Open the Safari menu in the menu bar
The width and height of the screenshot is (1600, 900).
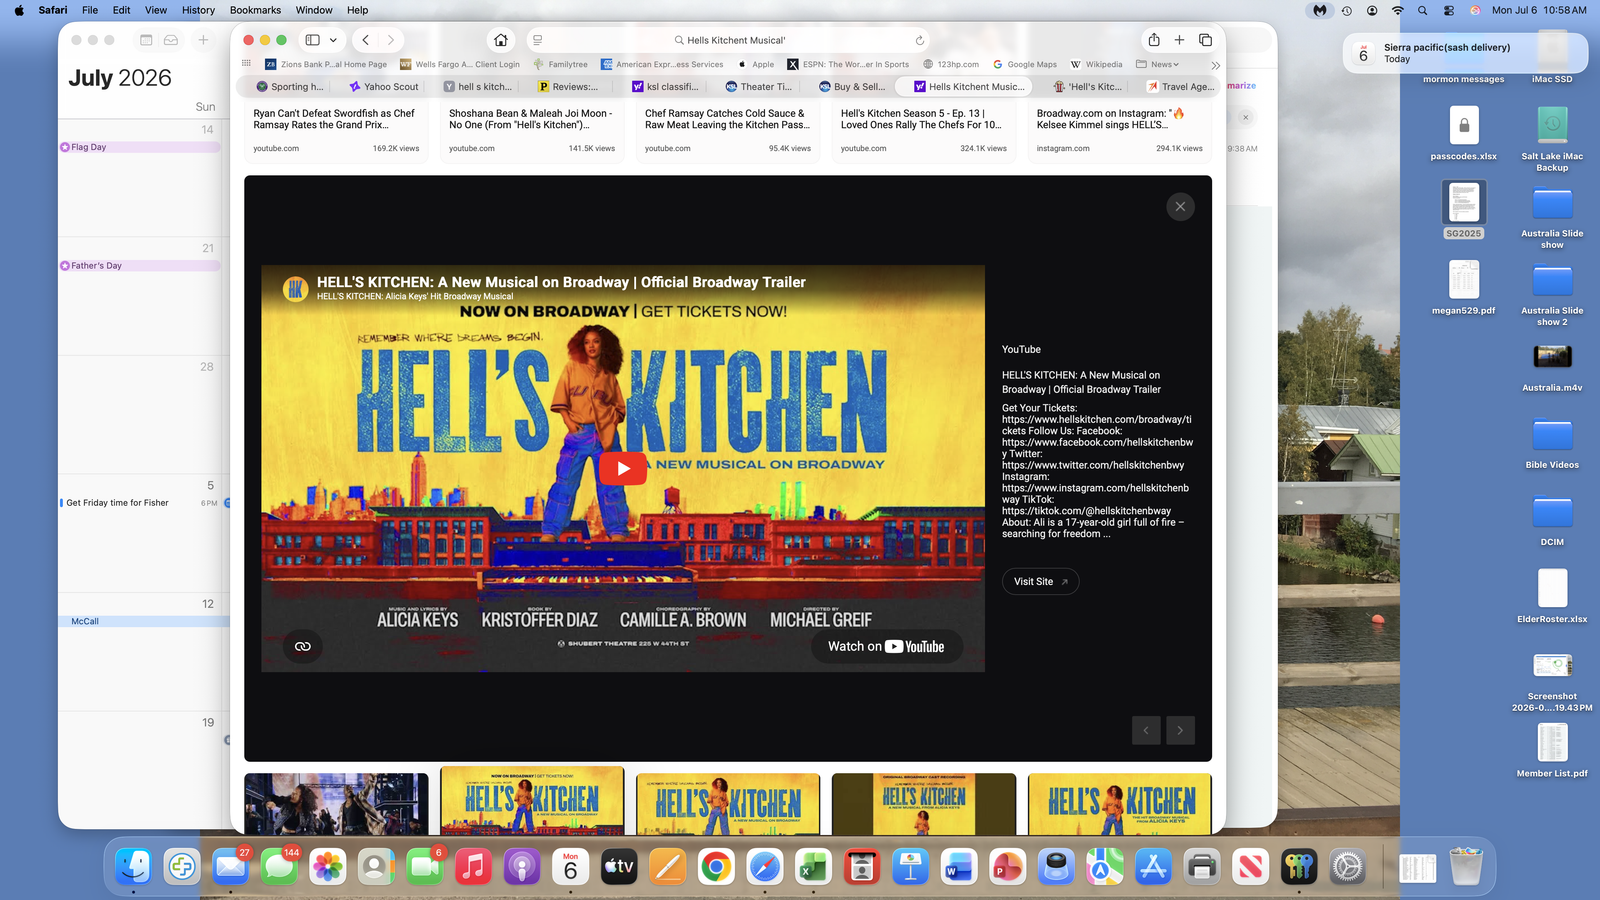pyautogui.click(x=53, y=10)
